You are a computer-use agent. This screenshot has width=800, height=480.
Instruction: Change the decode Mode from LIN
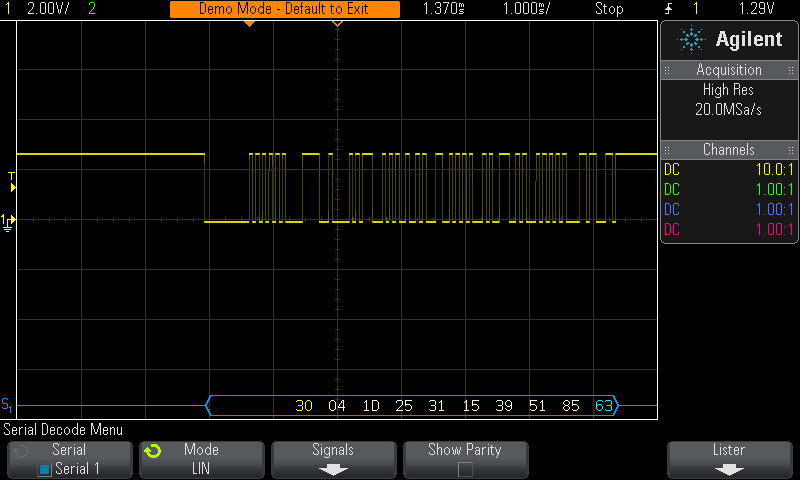pyautogui.click(x=202, y=460)
